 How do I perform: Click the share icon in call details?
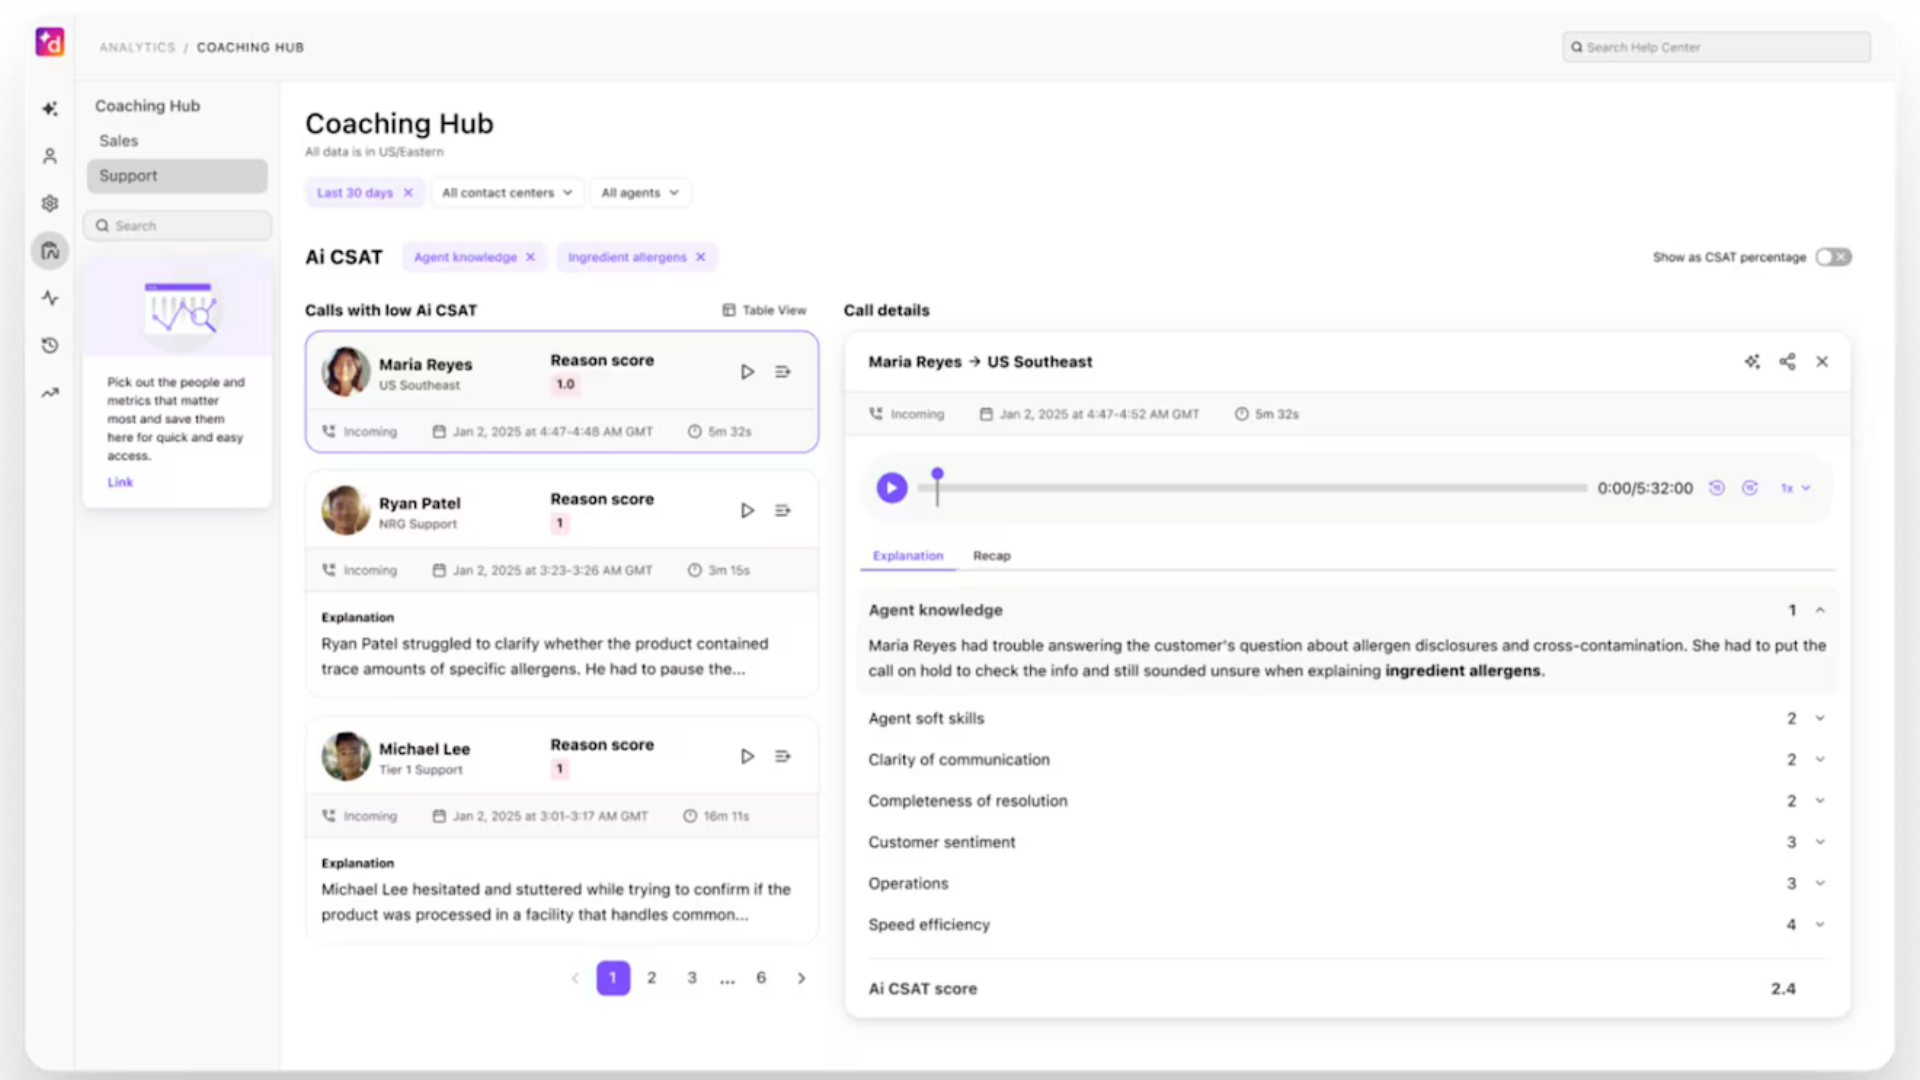click(1787, 362)
